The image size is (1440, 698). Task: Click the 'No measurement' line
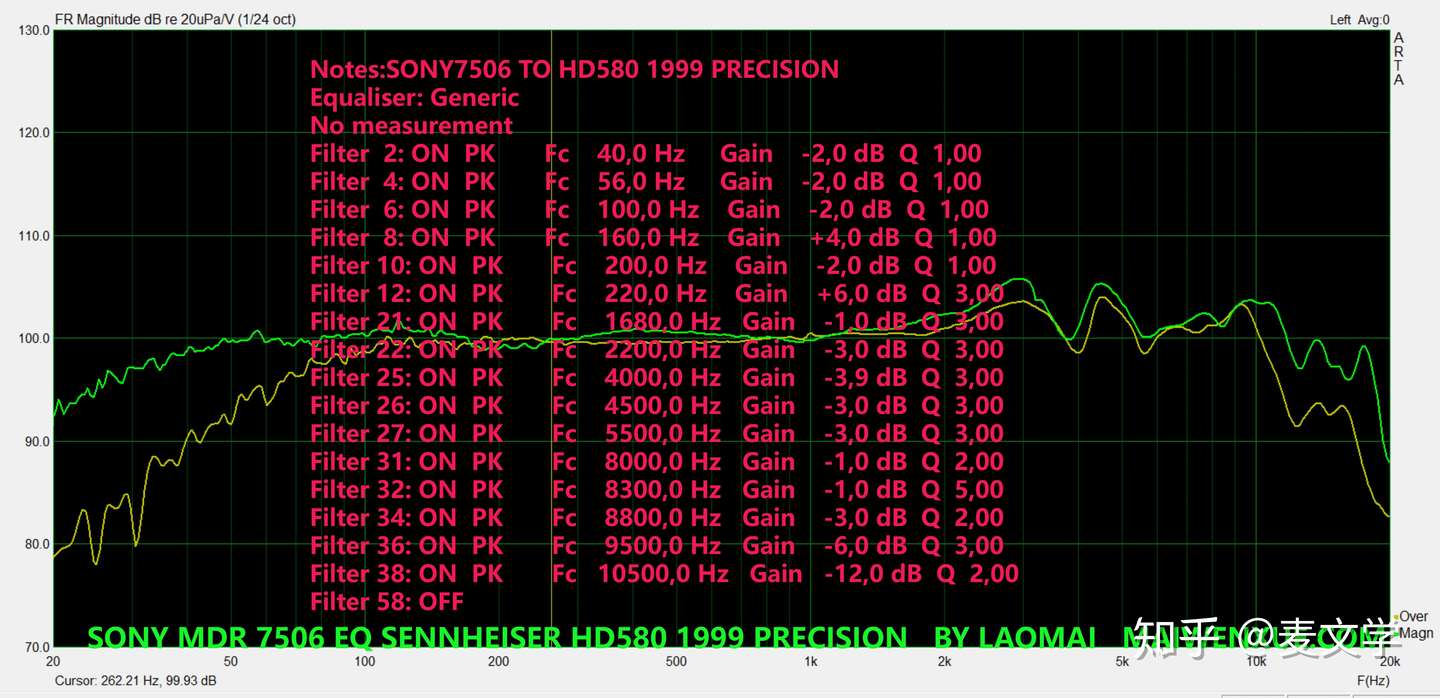click(x=411, y=125)
